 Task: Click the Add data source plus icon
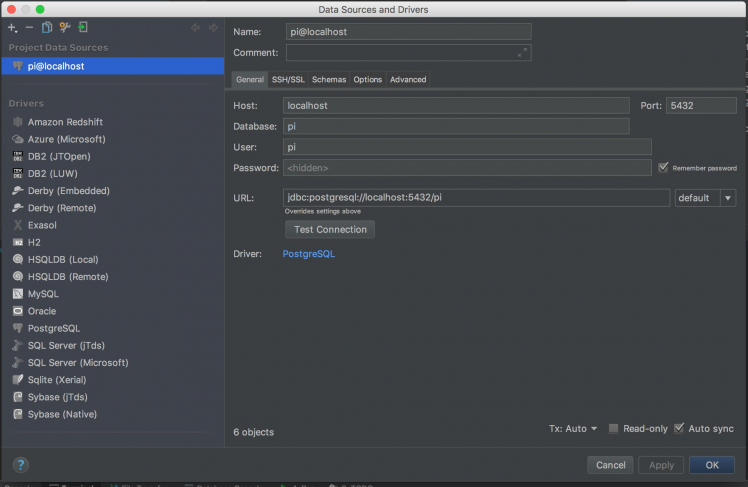coord(12,28)
